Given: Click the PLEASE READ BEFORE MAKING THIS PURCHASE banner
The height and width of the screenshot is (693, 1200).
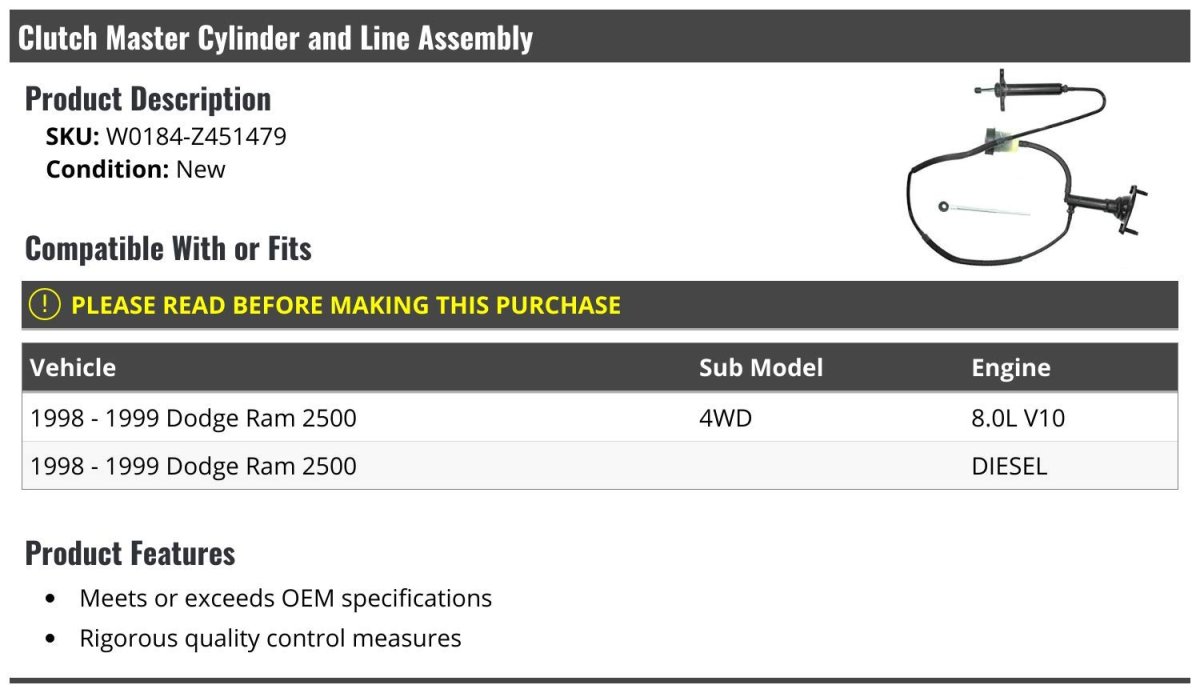Looking at the screenshot, I should pos(600,305).
